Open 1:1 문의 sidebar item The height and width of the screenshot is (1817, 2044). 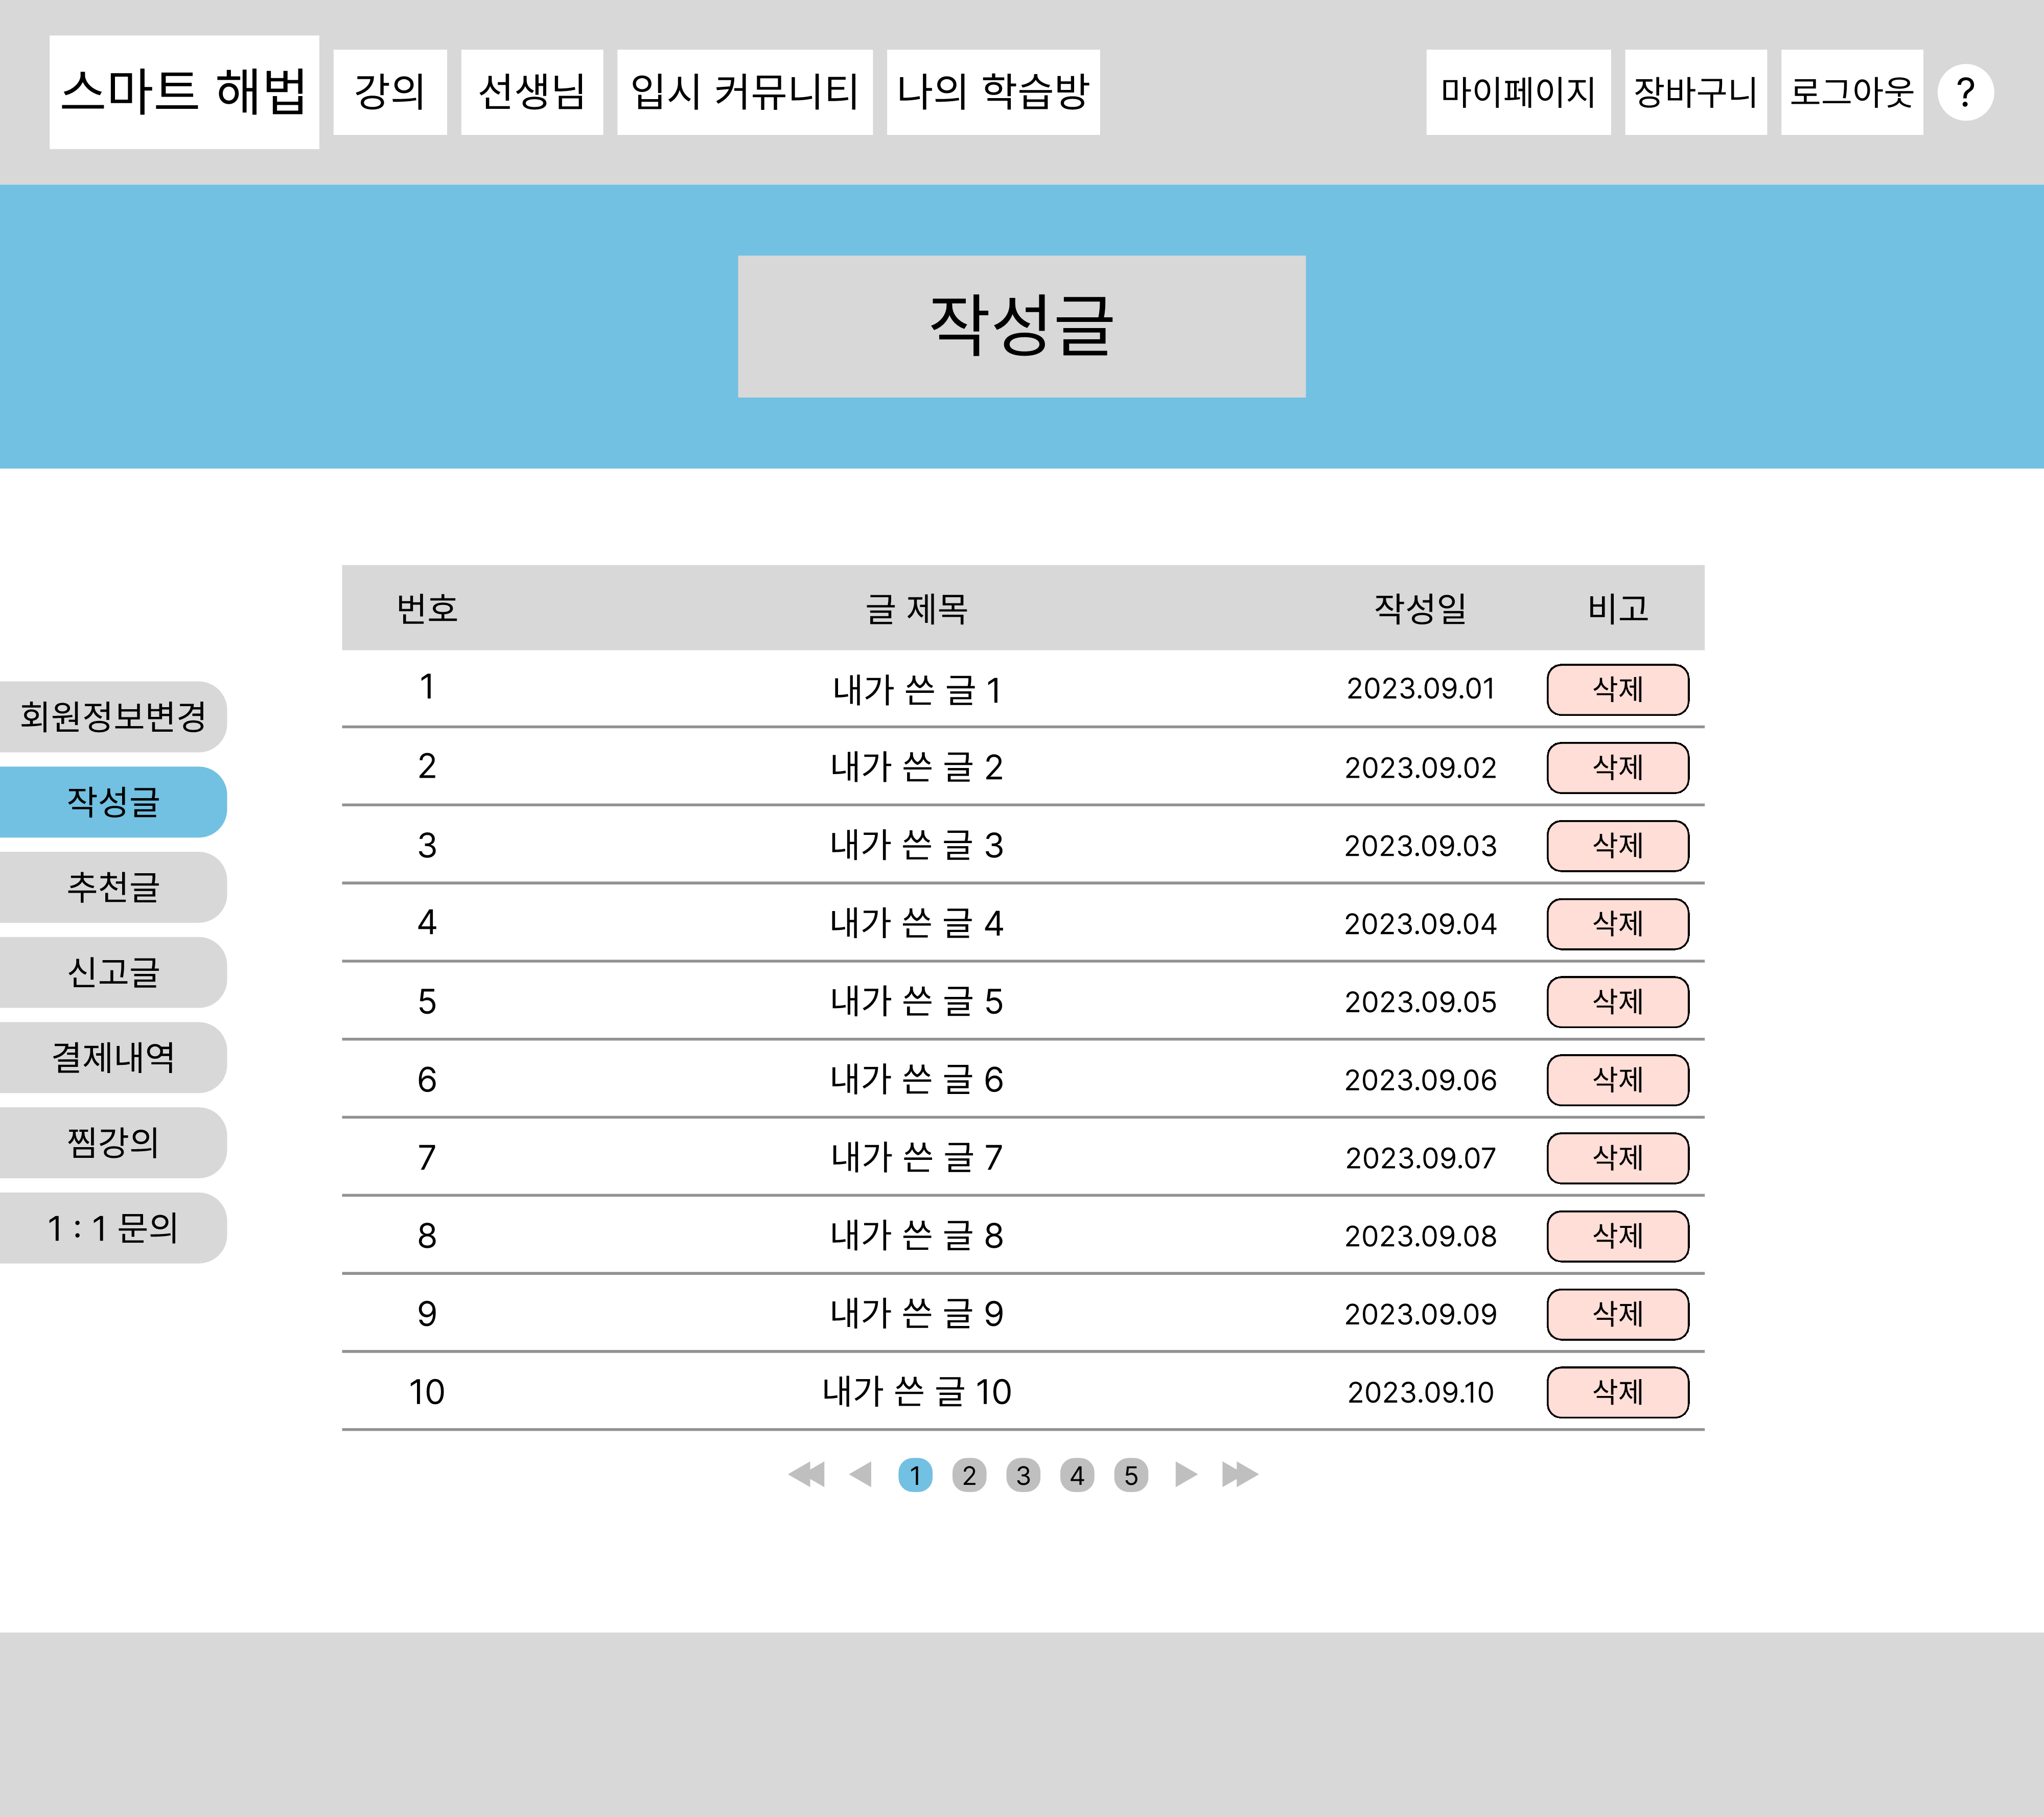point(113,1227)
